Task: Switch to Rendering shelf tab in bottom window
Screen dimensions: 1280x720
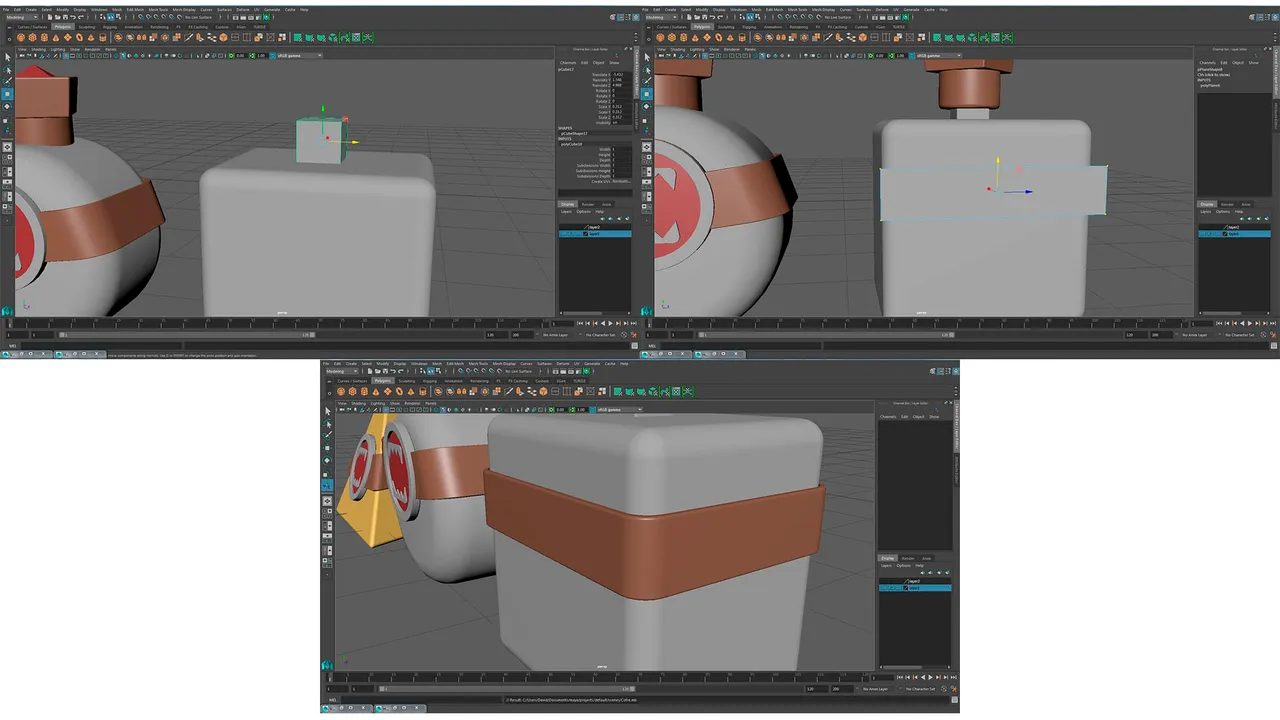Action: pos(479,381)
